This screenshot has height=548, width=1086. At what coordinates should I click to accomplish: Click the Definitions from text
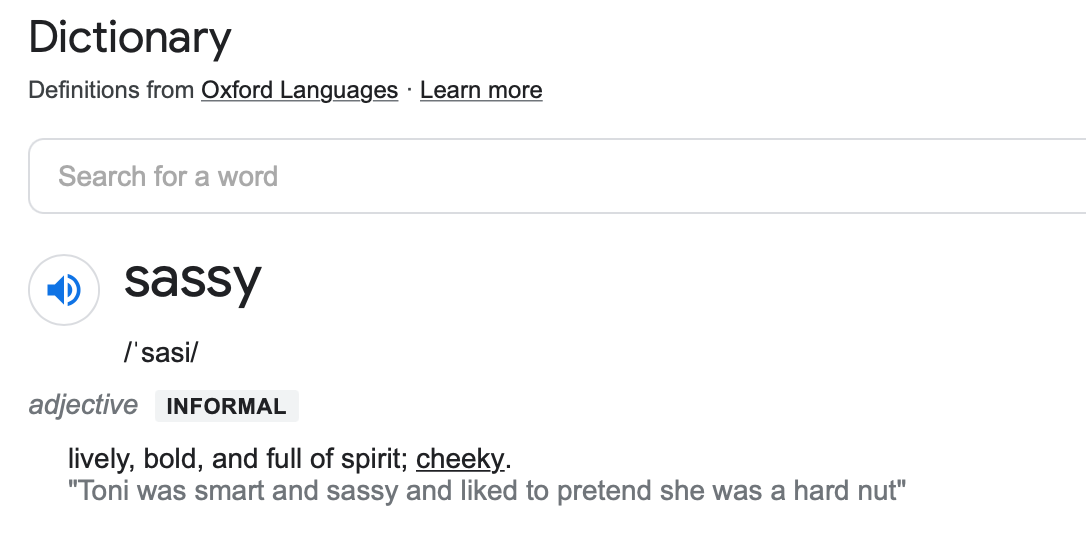(111, 90)
